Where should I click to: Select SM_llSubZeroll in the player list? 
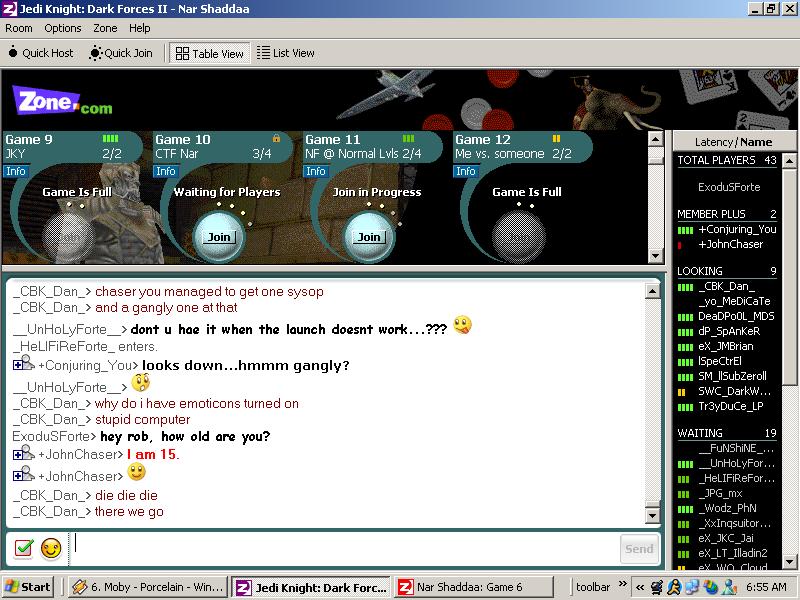[x=732, y=376]
